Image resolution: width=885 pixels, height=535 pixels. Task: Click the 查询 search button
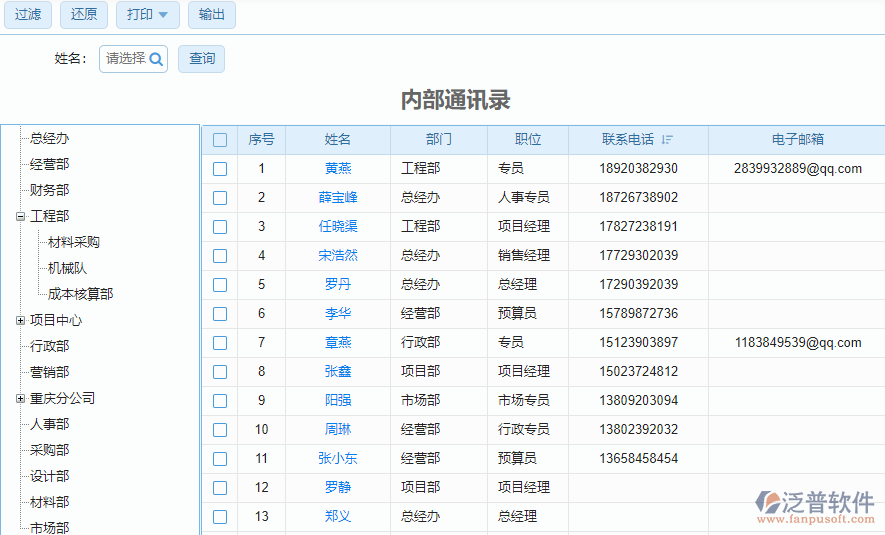[x=202, y=59]
